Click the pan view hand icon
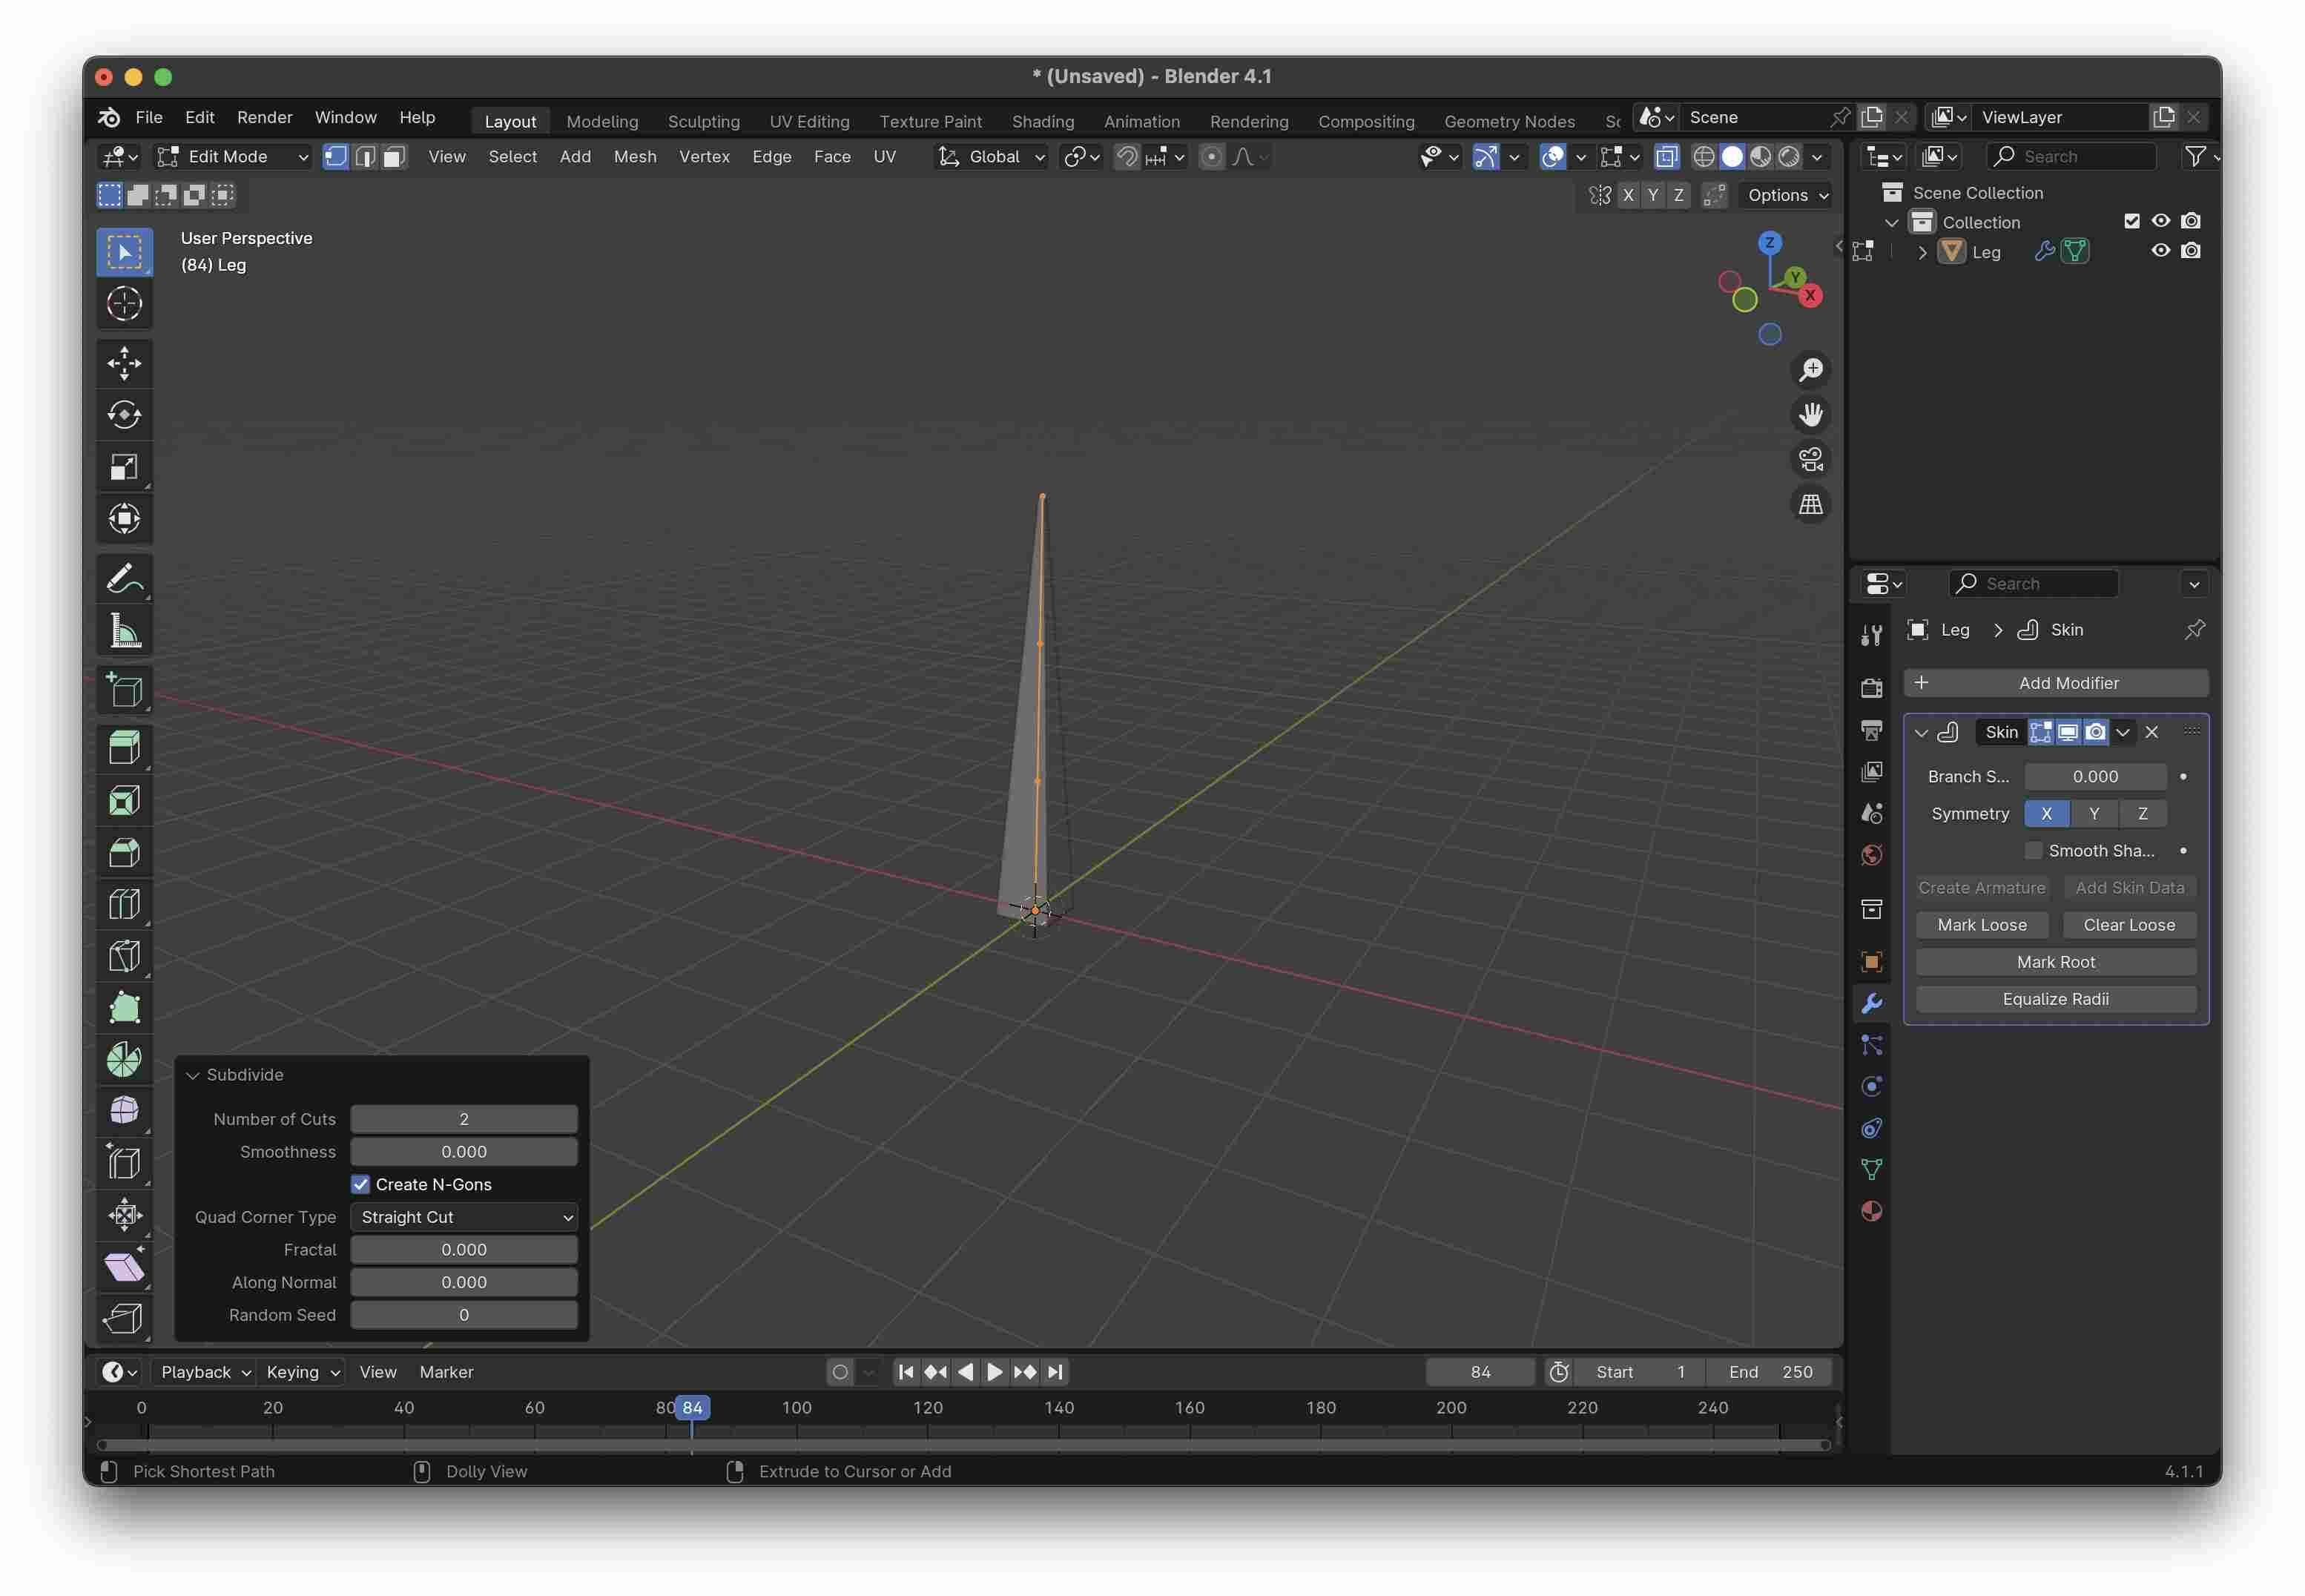2305x1596 pixels. pyautogui.click(x=1811, y=414)
